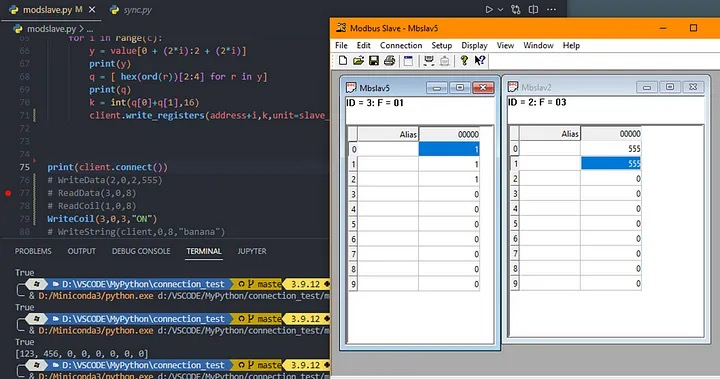Click the Connect icon in Modbus Slave toolbar
This screenshot has height=379, width=720.
(429, 61)
